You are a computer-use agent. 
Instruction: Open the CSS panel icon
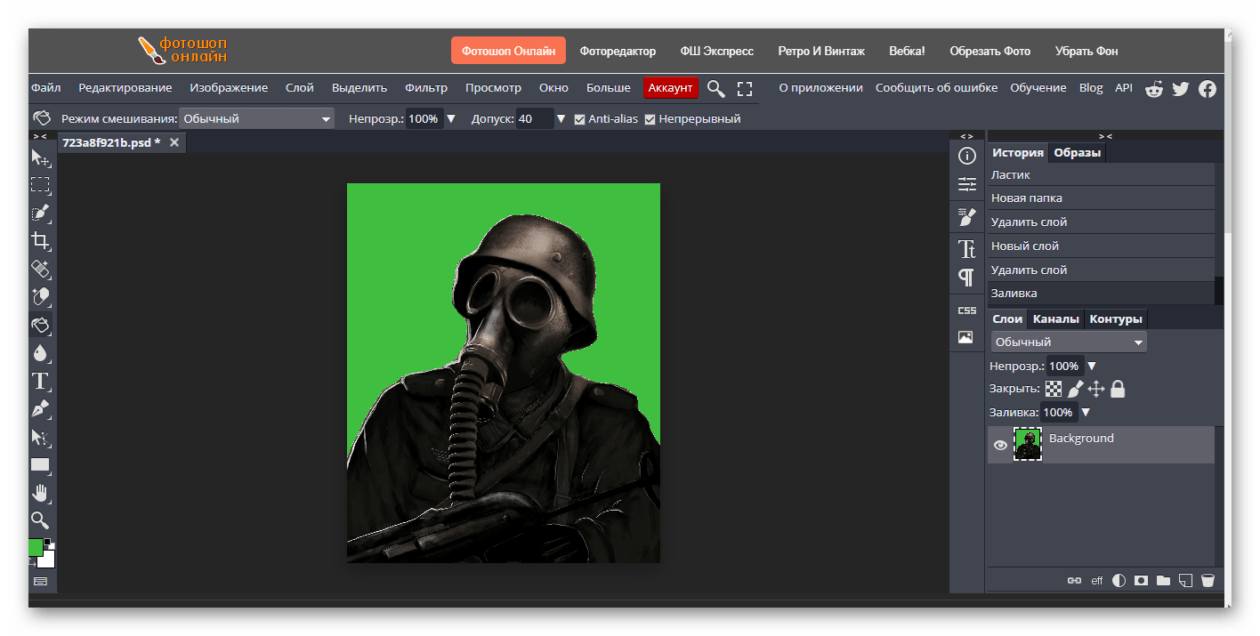click(966, 310)
